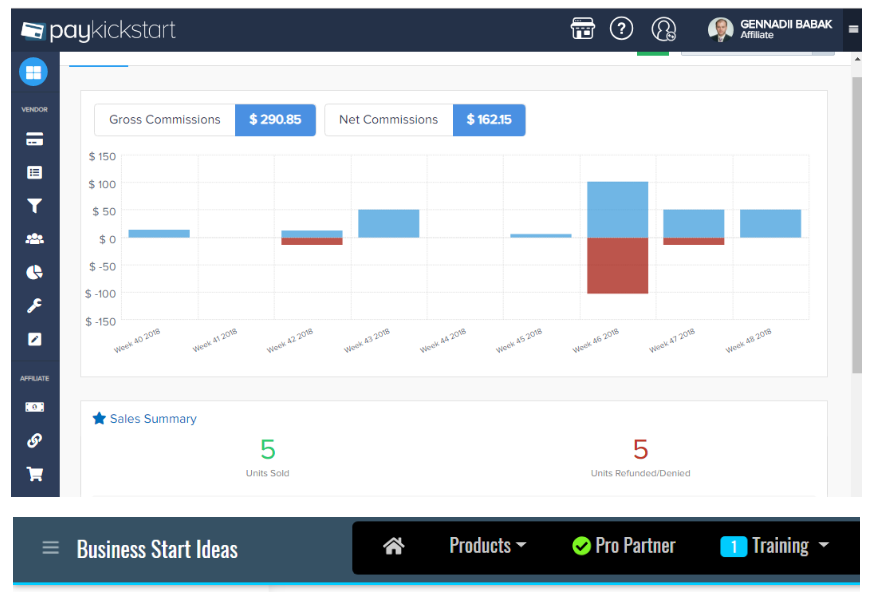Viewport: 871px width, 592px height.
Task: Click the blue bar for Week 48 2018
Action: pyautogui.click(x=770, y=223)
